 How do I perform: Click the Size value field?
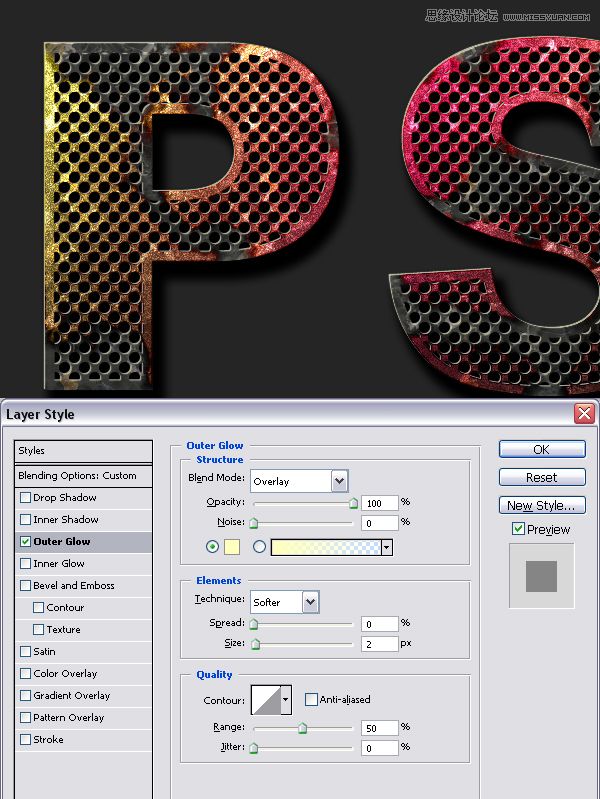[x=379, y=644]
